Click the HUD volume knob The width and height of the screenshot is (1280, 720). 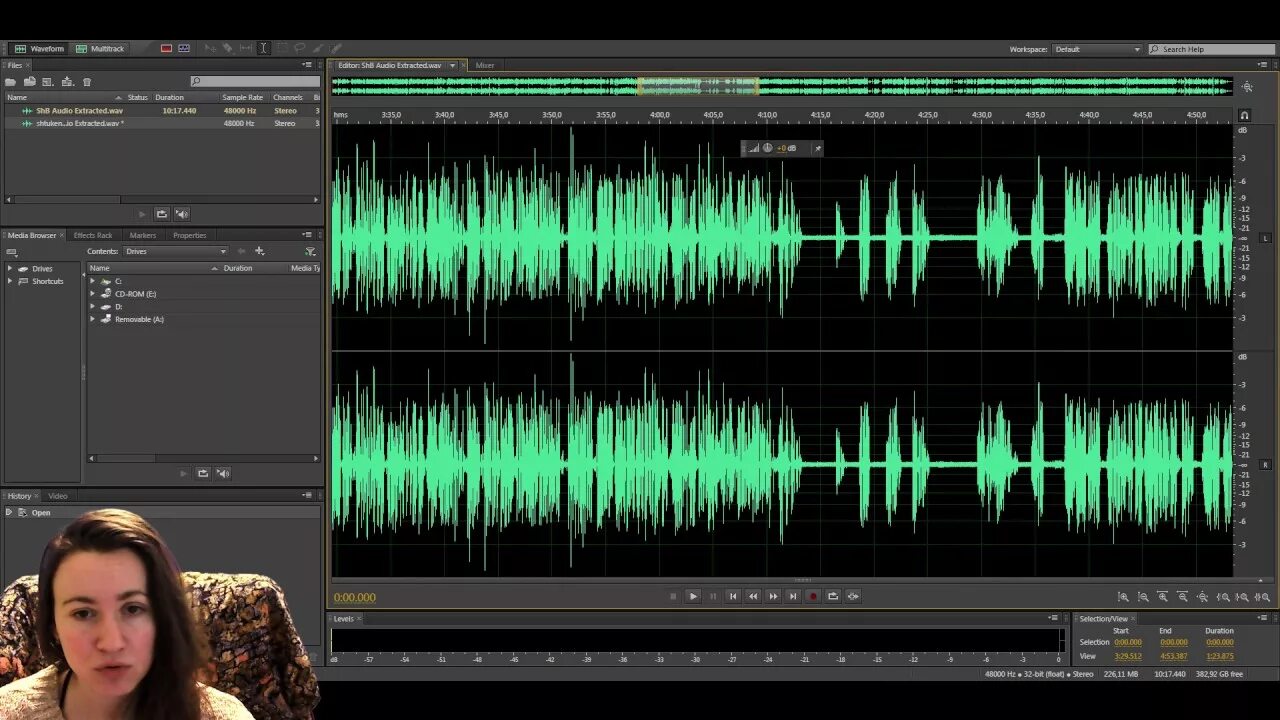click(x=767, y=148)
